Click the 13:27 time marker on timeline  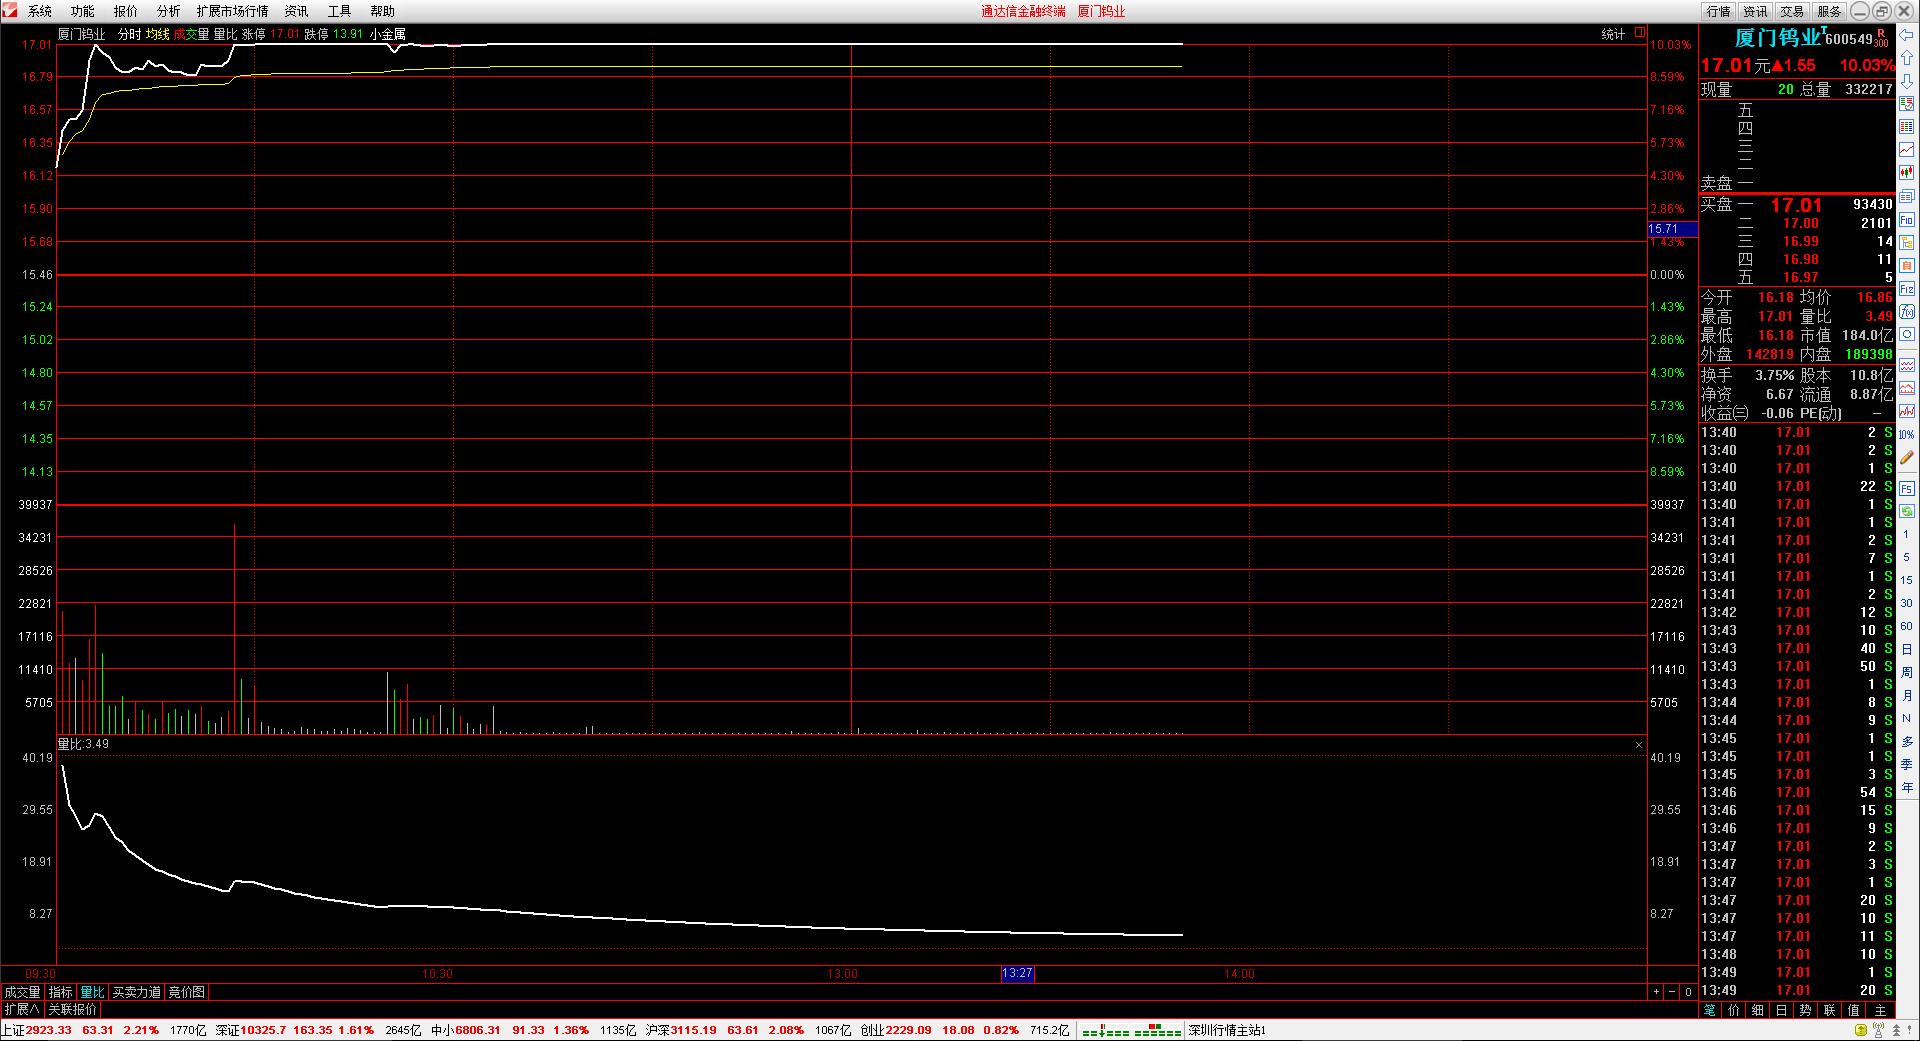1016,973
